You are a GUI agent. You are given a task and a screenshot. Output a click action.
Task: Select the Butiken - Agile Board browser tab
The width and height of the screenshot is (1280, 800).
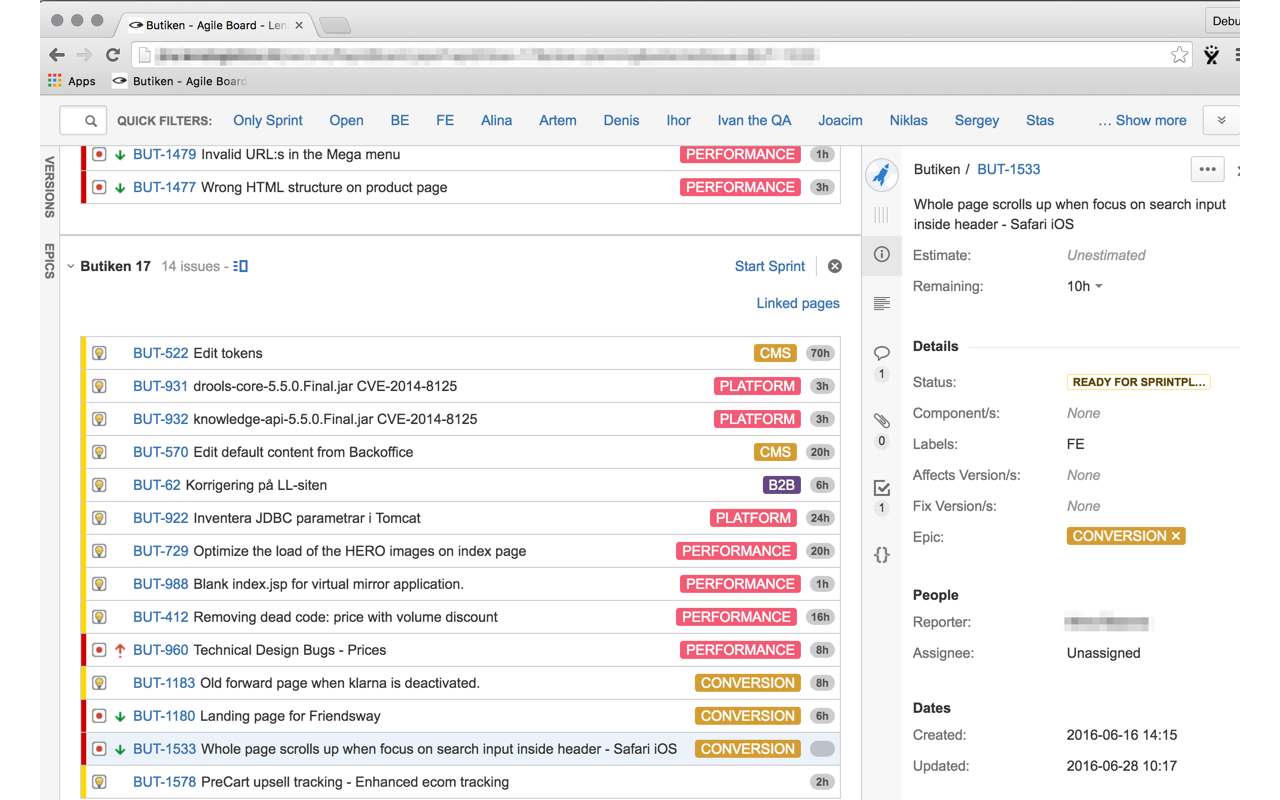214,25
